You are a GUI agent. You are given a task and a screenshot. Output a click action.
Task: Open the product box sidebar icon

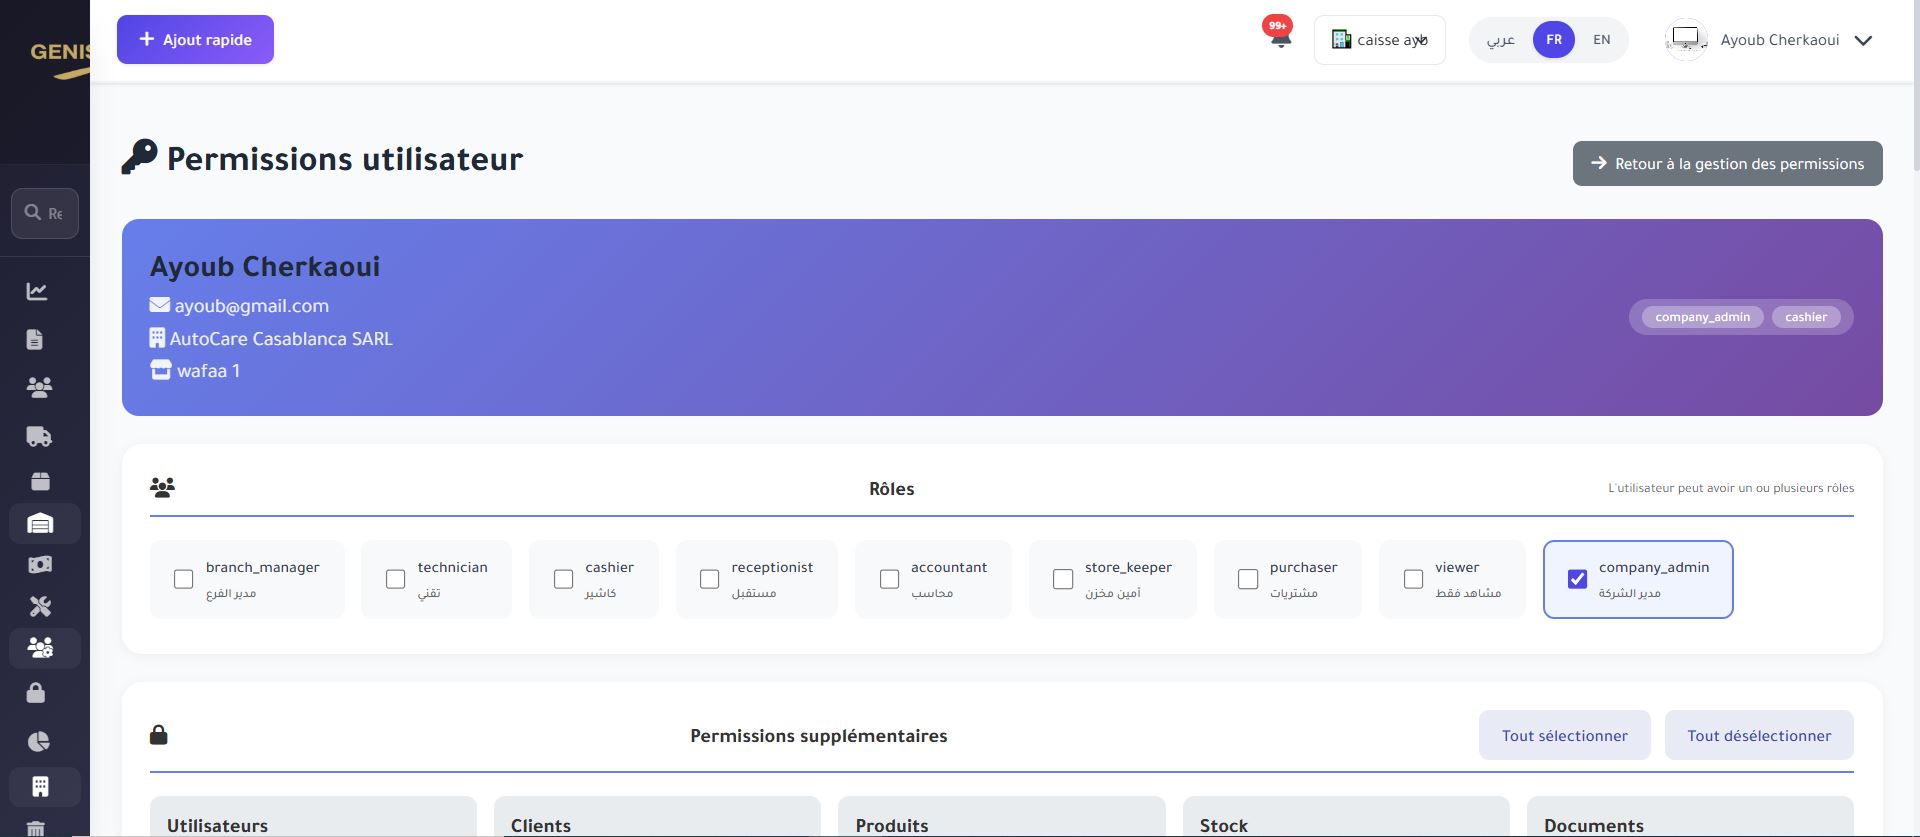40,481
